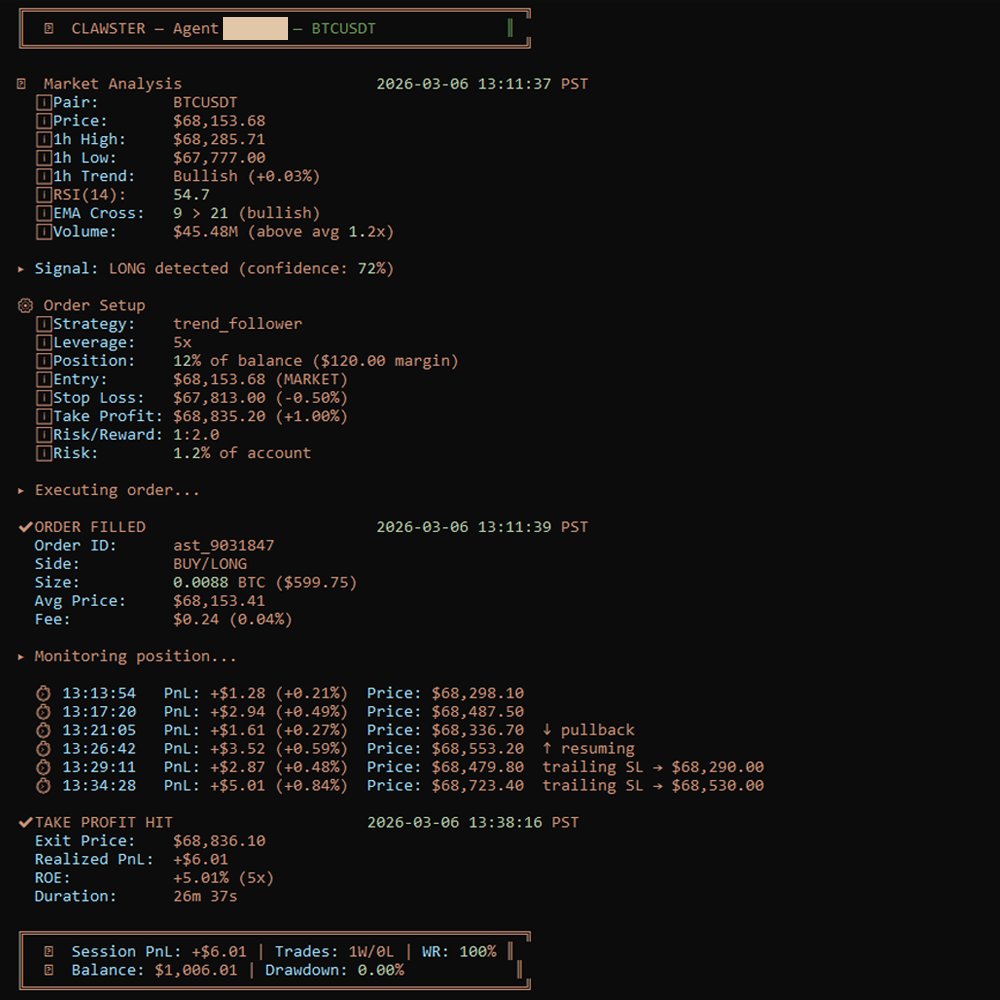1000x1000 pixels.
Task: Click the up arrow before resuming
Action: [547, 748]
